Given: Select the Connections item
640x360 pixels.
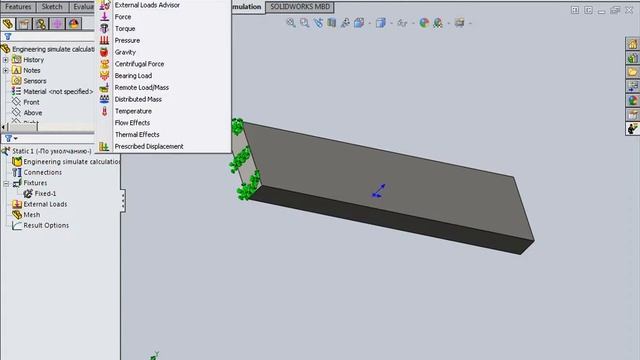Looking at the screenshot, I should (42, 172).
